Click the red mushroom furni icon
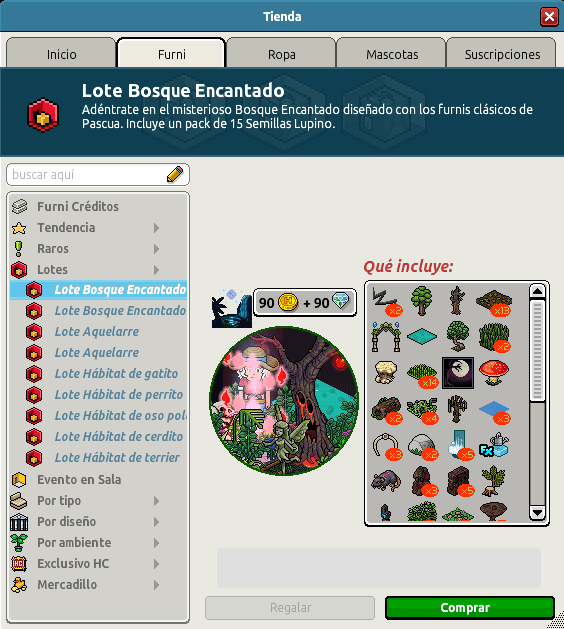The width and height of the screenshot is (564, 629). point(493,373)
